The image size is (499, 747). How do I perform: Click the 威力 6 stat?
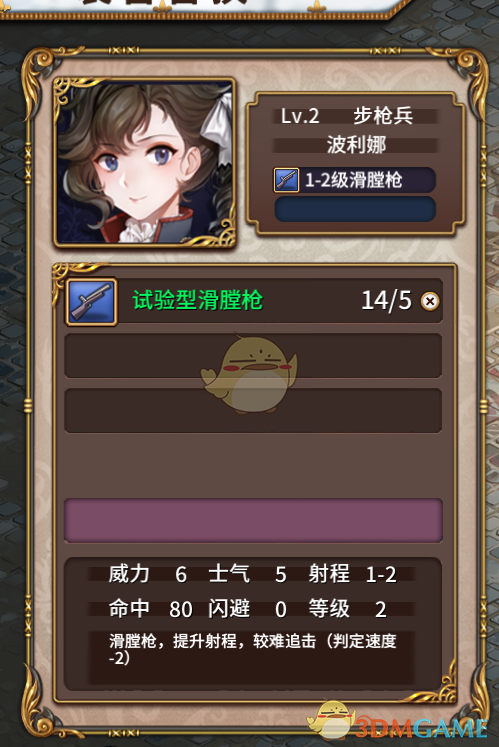point(147,574)
